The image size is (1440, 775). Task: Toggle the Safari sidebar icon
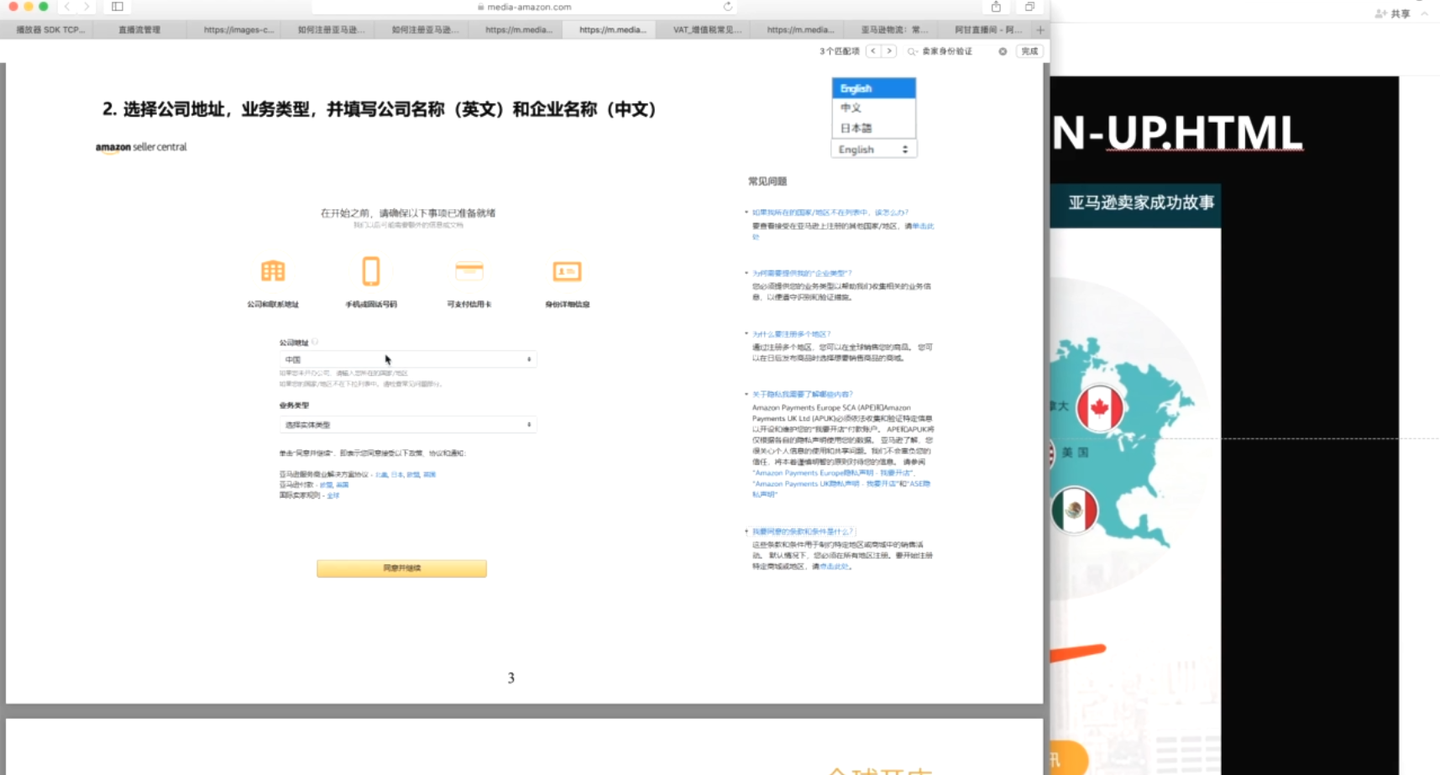(117, 6)
